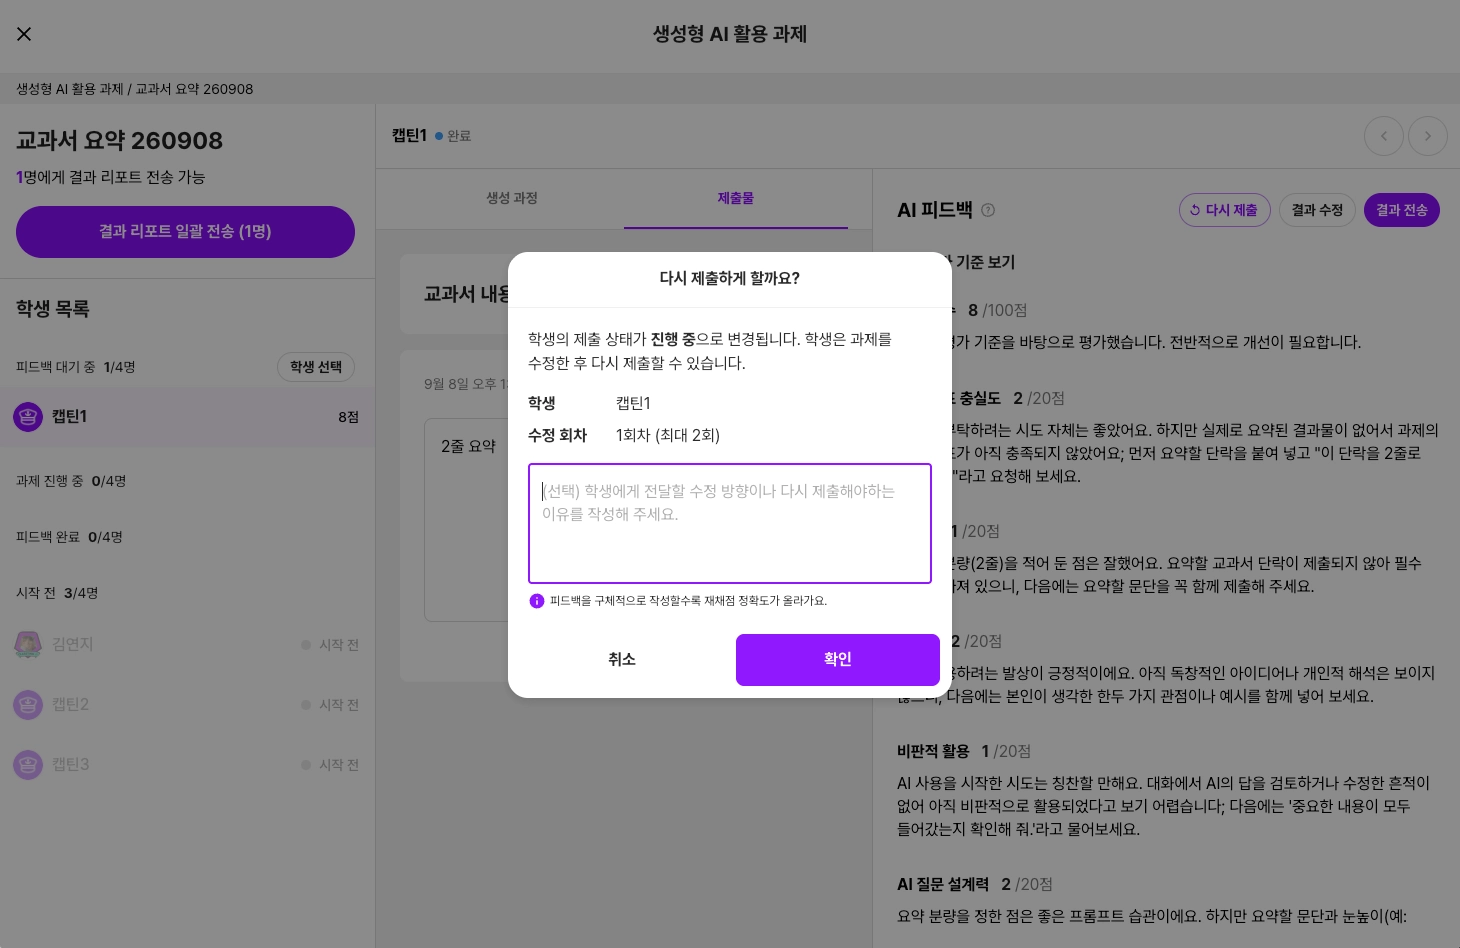Click the AI 질문 설계력 heading
This screenshot has height=948, width=1460.
pyautogui.click(x=975, y=884)
